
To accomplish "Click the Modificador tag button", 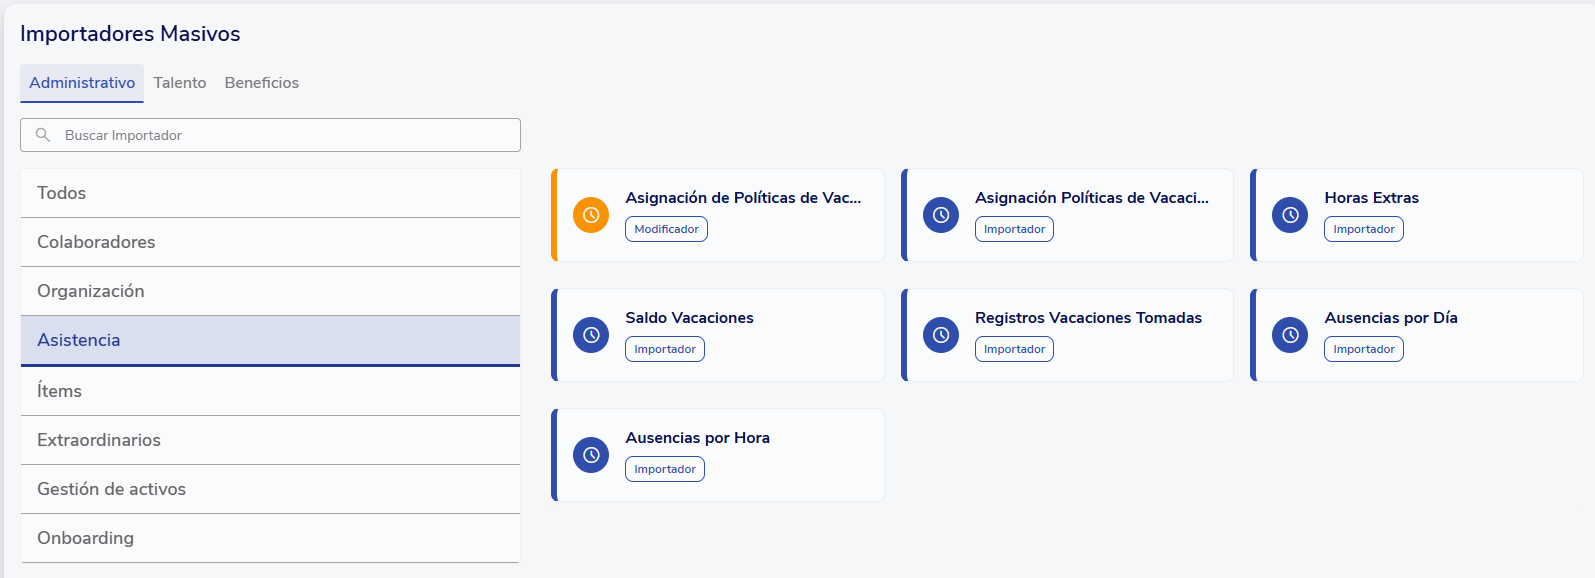I will (x=666, y=229).
